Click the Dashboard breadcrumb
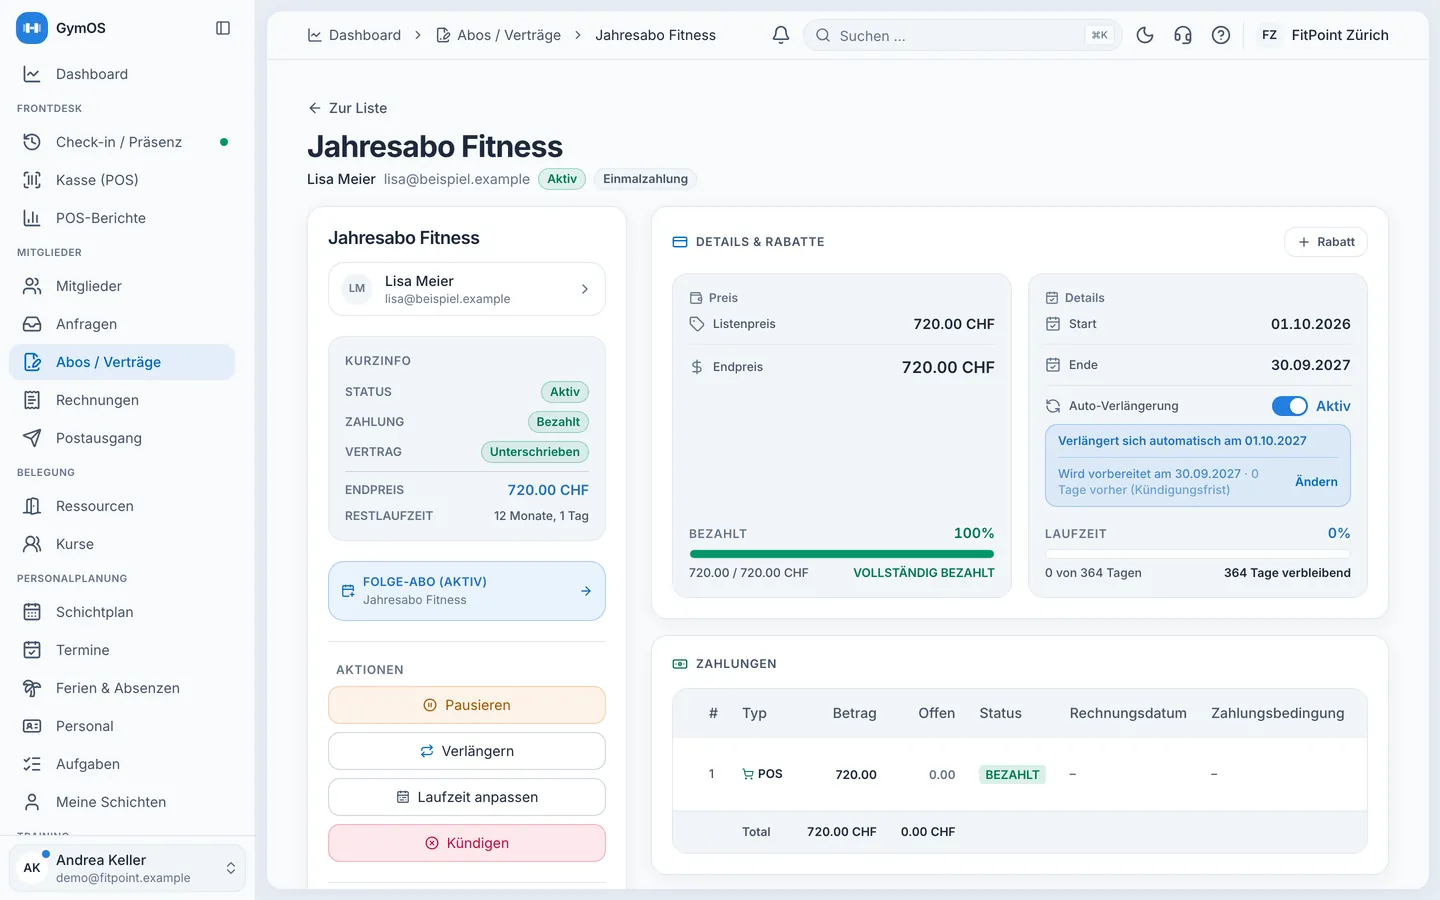The height and width of the screenshot is (900, 1440). 354,35
